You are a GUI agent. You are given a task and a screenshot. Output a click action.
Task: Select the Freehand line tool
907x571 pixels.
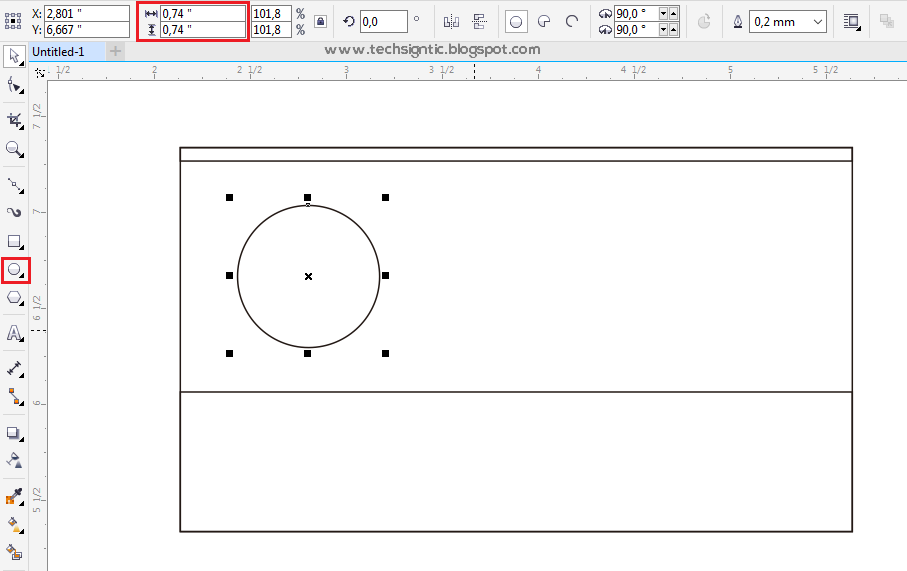point(14,185)
